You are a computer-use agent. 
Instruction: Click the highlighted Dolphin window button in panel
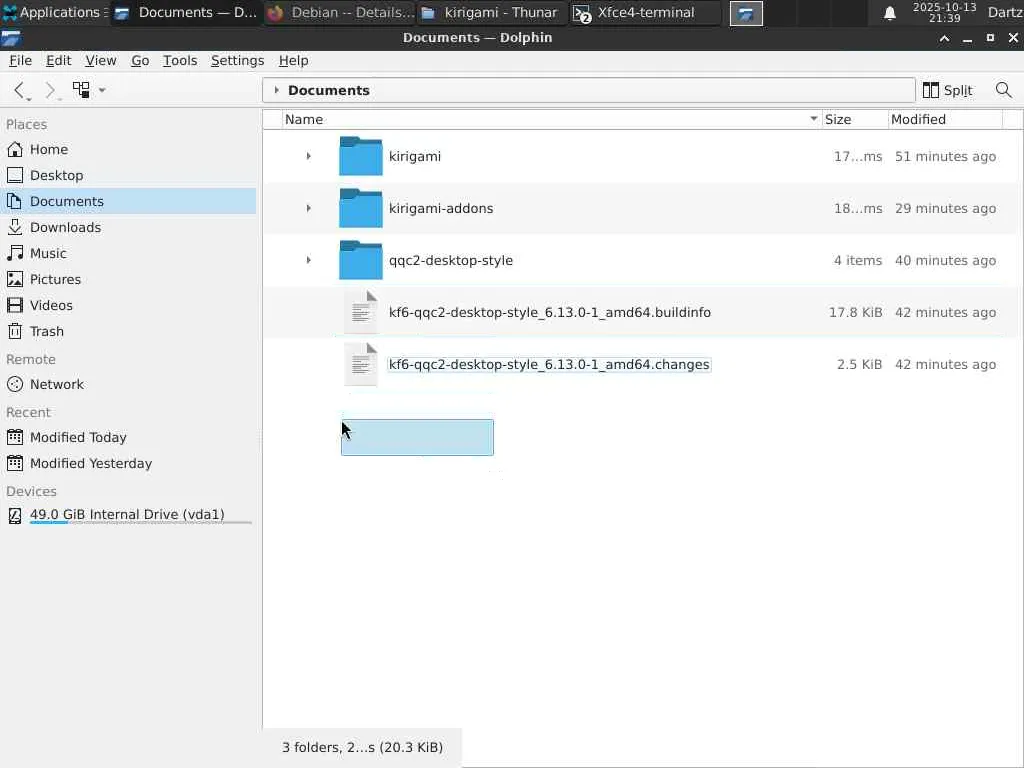click(746, 13)
